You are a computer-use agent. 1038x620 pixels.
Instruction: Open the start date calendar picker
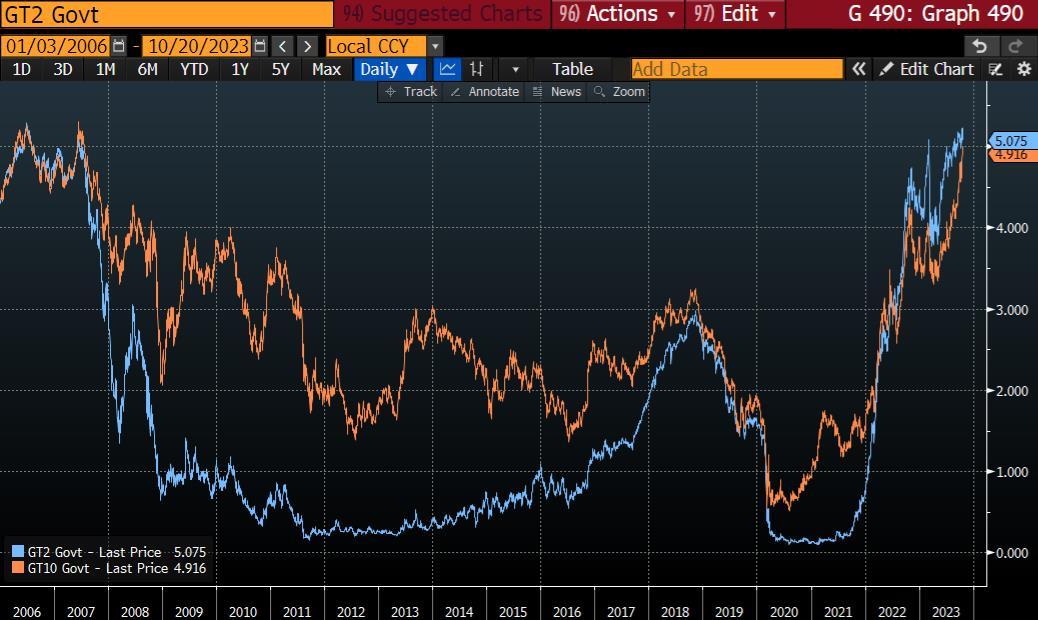coord(120,46)
